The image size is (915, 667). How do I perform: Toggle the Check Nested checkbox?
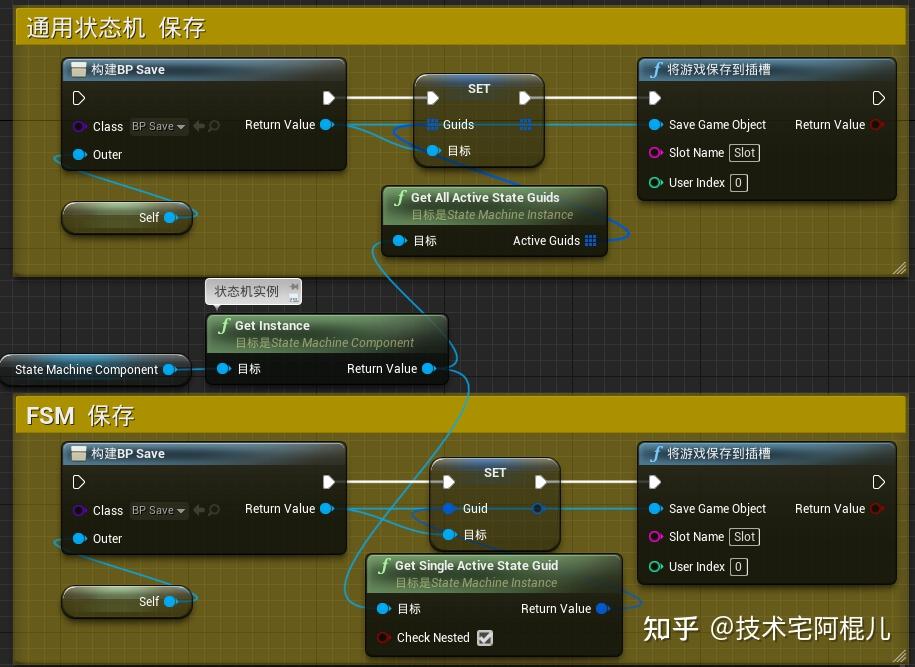coord(485,638)
